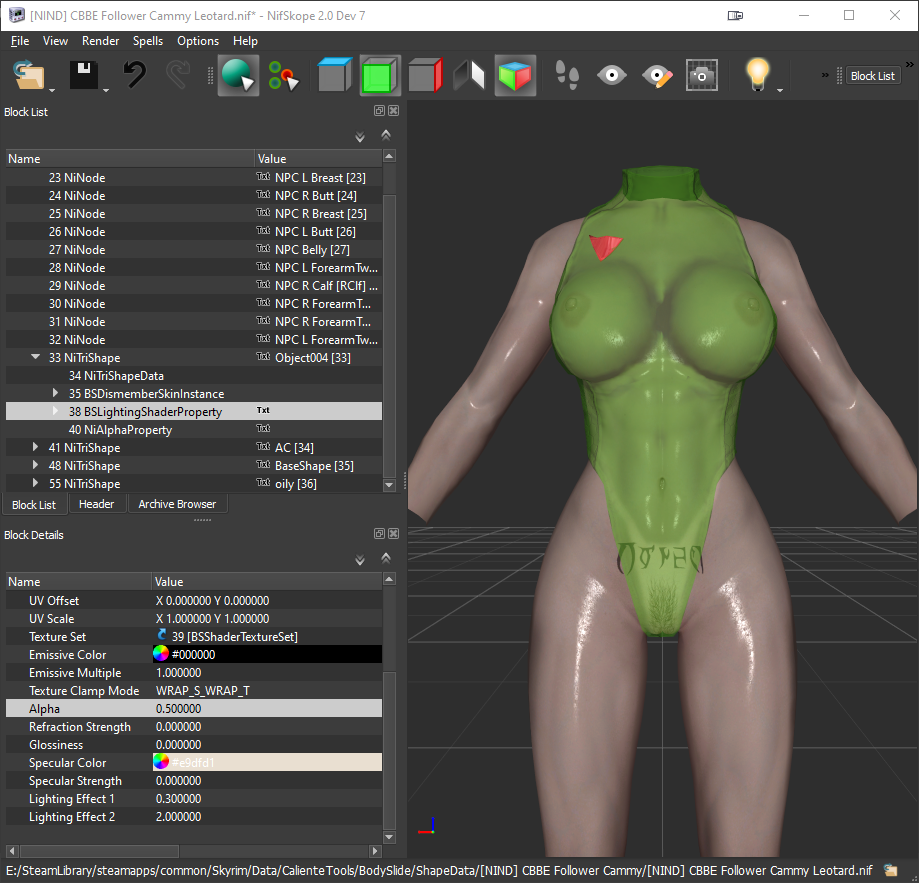
Task: Click the Undo arrow icon
Action: (x=134, y=76)
